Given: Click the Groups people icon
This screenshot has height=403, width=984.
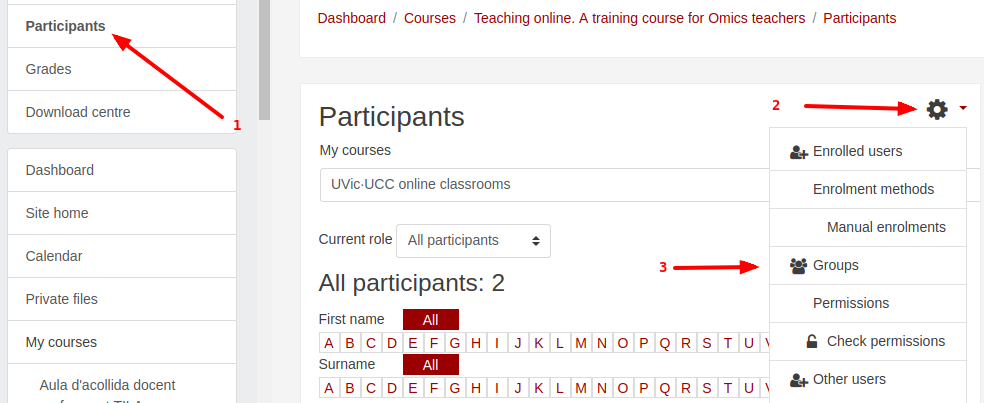Looking at the screenshot, I should tap(798, 266).
